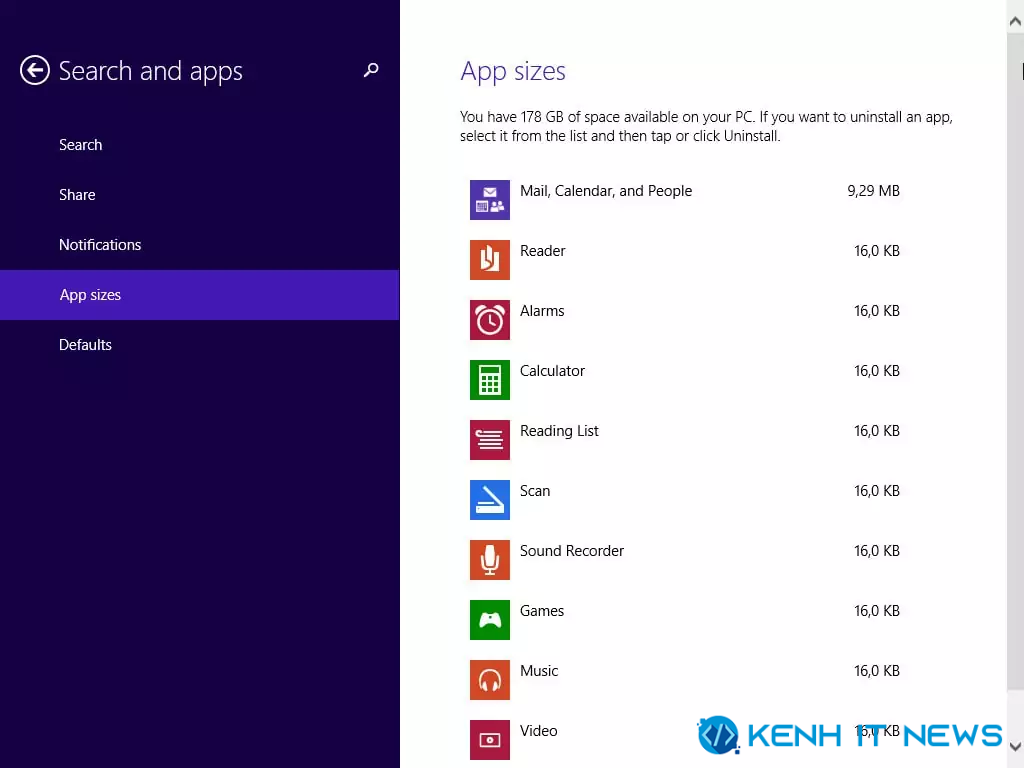Click the Music app name

pos(539,671)
